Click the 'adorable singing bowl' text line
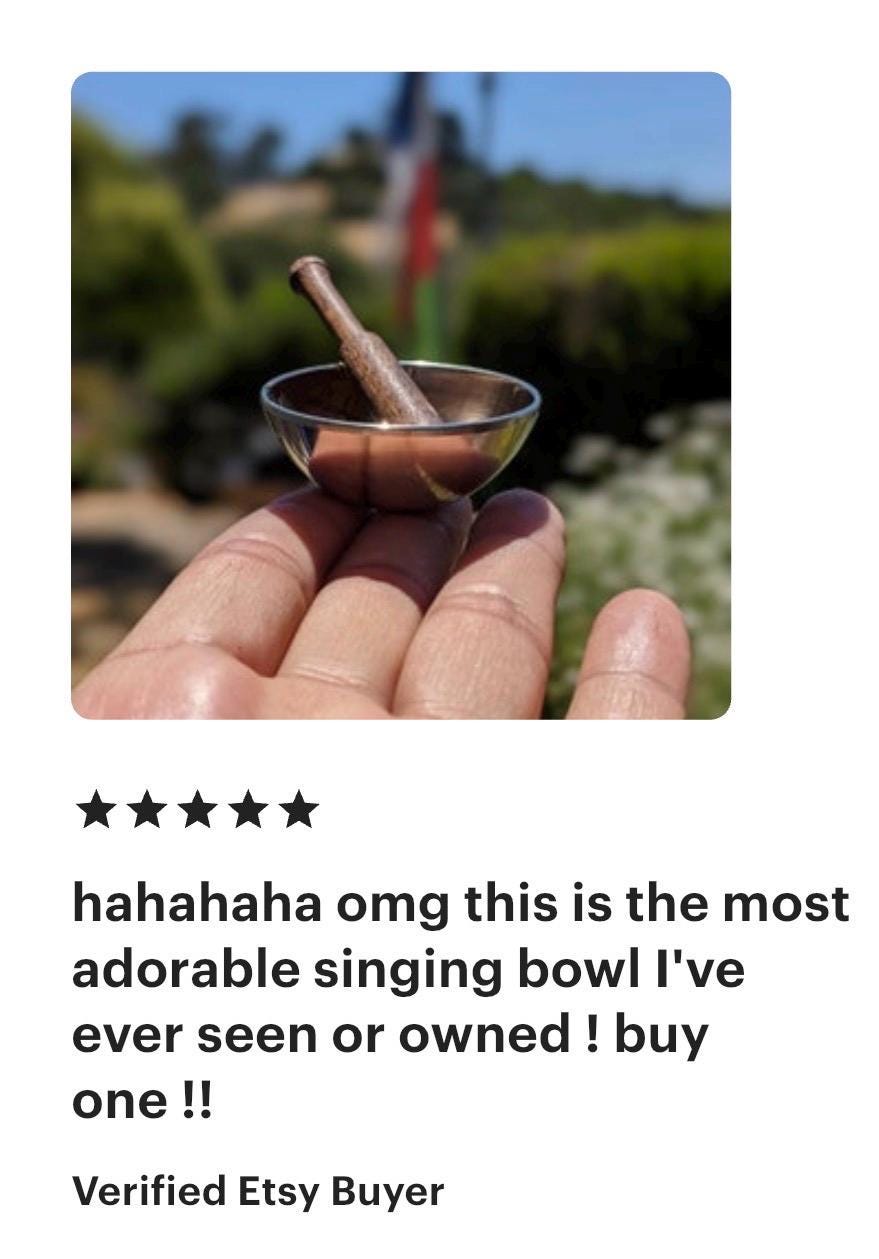Screen dimensions: 879x1259 [x=408, y=970]
